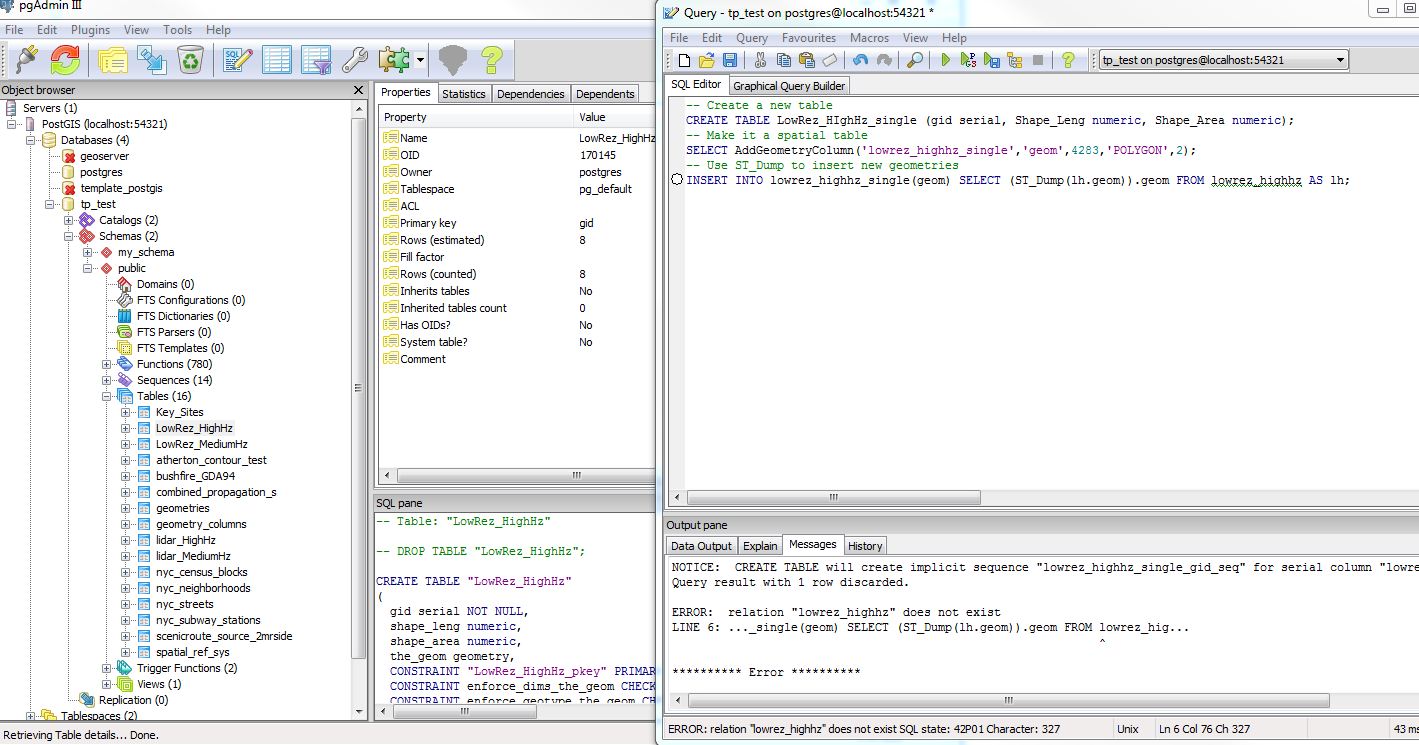Open filtered rows view icon

tap(316, 60)
